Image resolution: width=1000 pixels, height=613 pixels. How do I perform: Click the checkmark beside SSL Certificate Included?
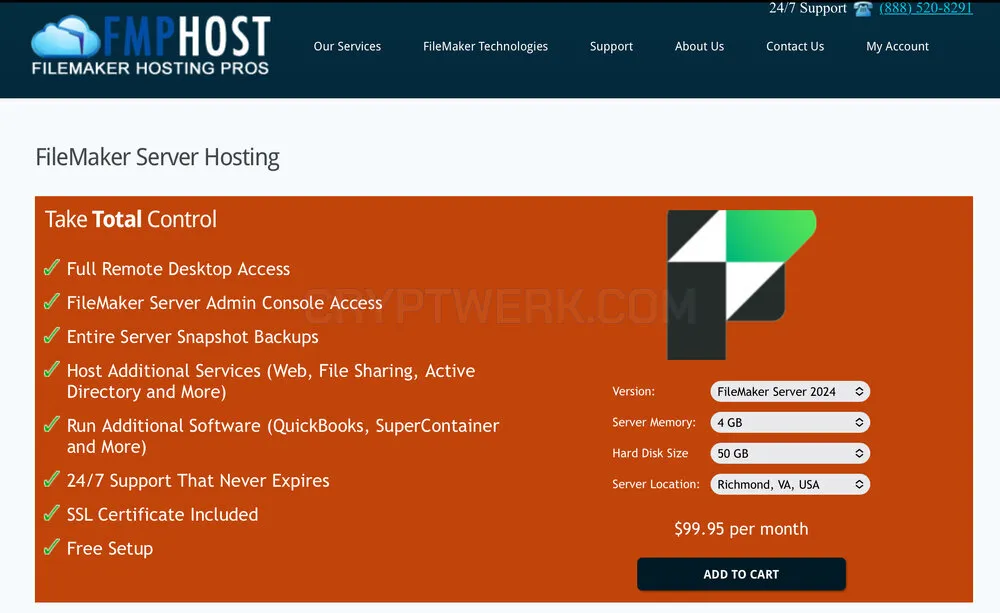pos(52,512)
